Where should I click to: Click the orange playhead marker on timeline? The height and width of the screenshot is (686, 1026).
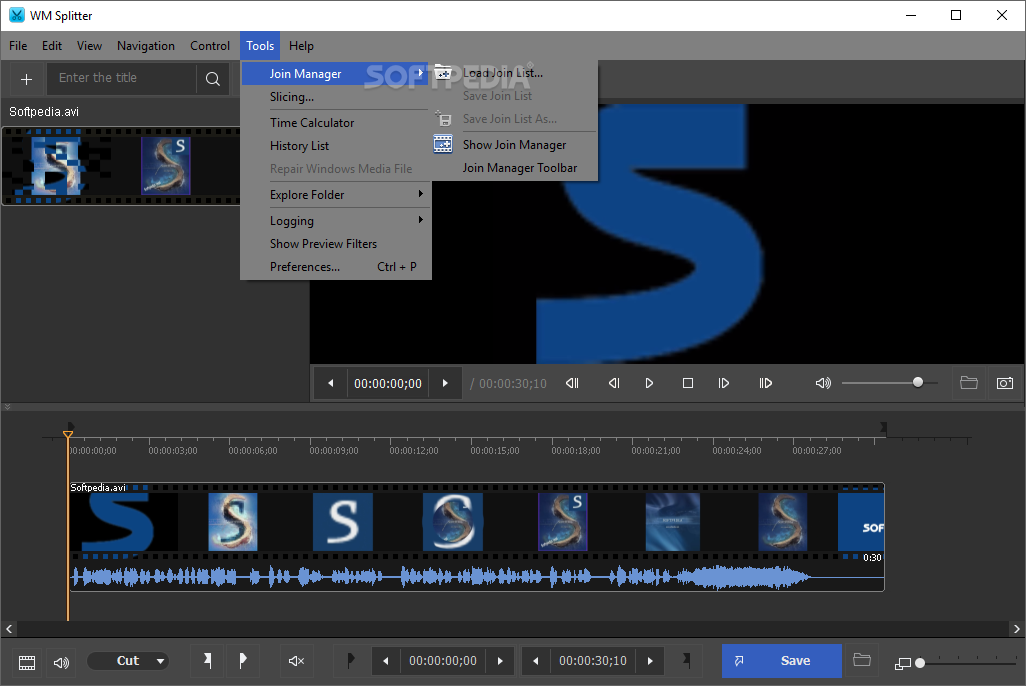point(67,435)
